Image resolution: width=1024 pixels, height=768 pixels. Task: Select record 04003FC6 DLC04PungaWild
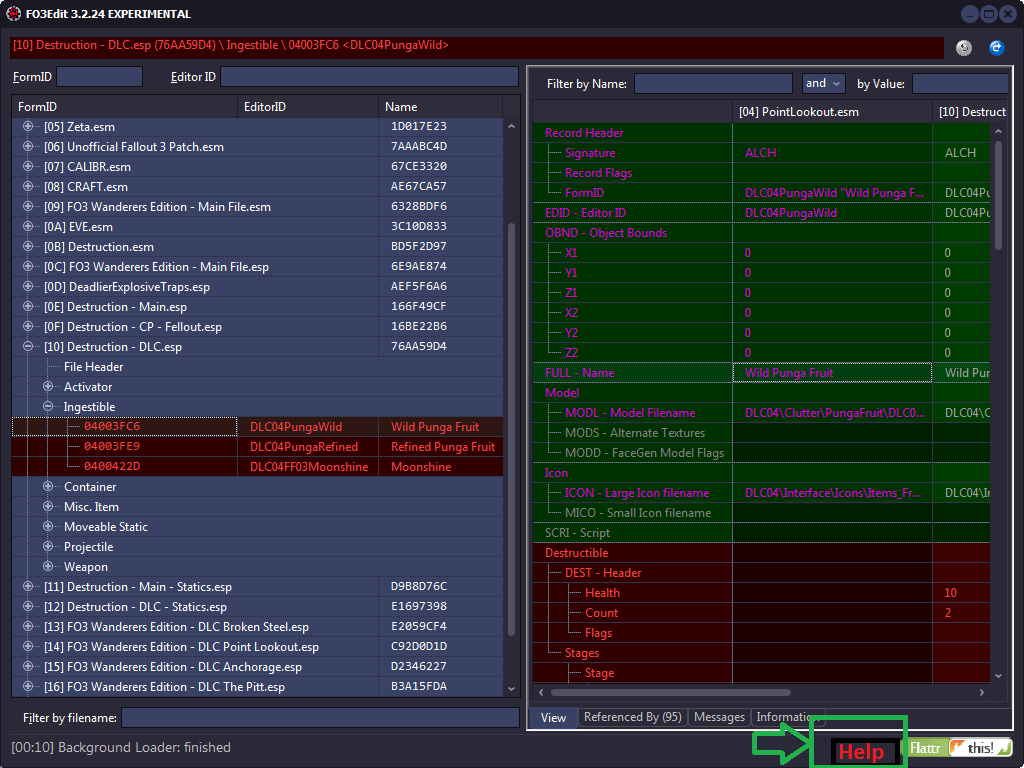coord(257,426)
